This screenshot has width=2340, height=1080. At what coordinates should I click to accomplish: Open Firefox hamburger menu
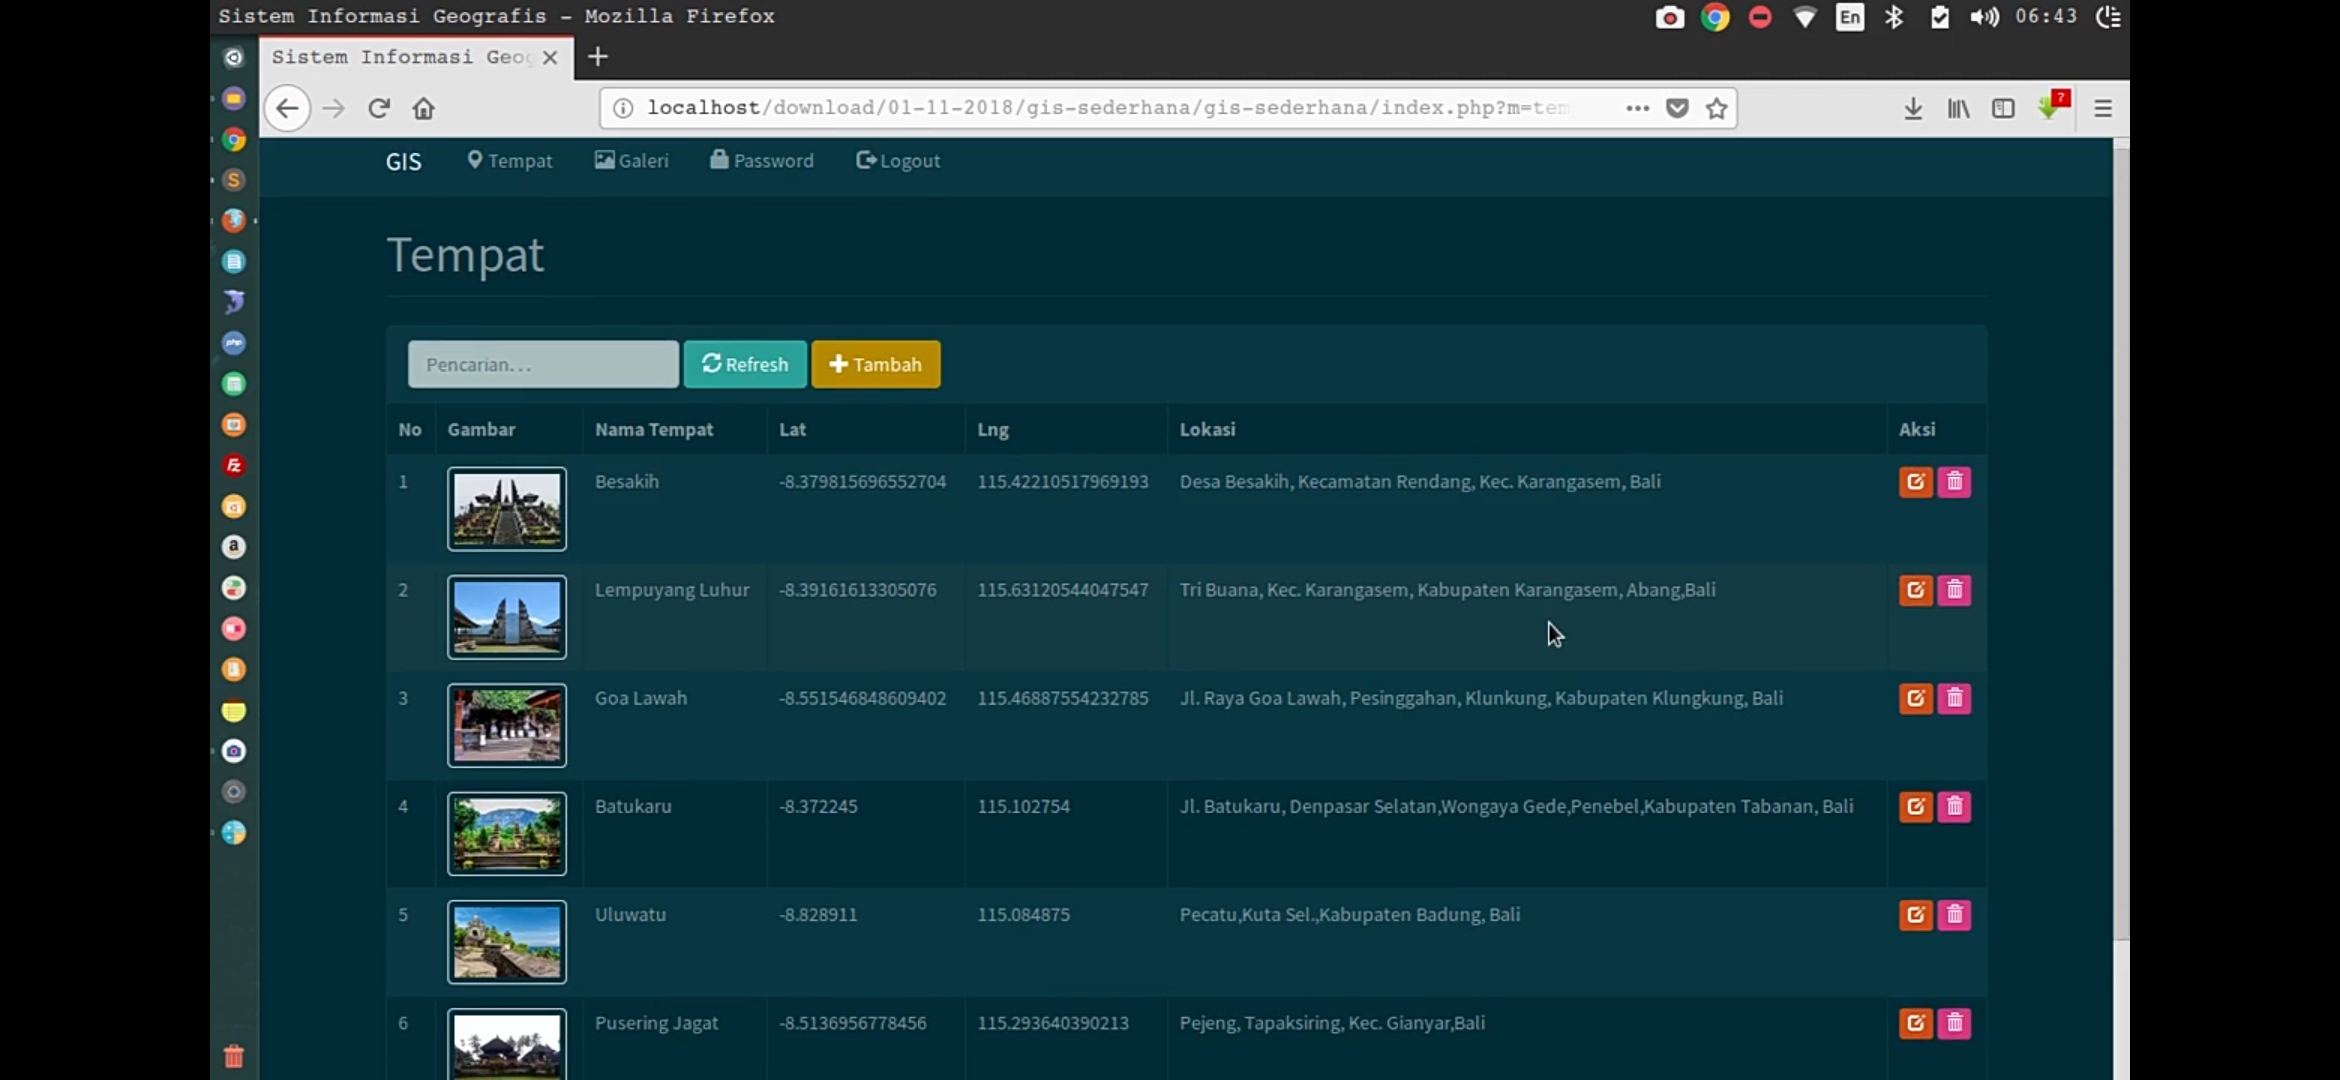click(x=2103, y=108)
